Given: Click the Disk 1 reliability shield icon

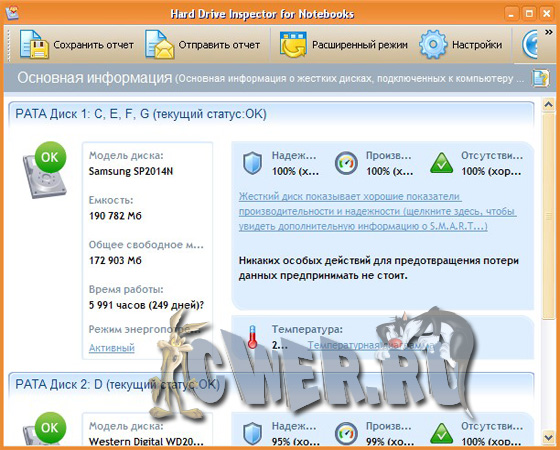Looking at the screenshot, I should [252, 163].
